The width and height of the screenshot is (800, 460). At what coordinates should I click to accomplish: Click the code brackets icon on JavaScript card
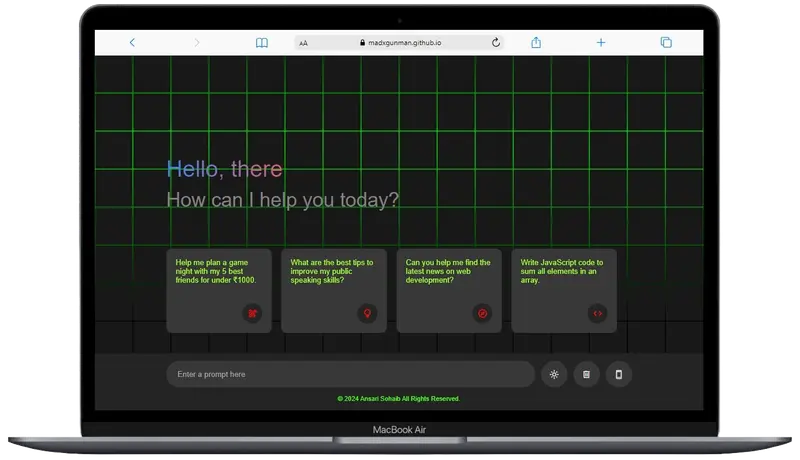coord(597,313)
